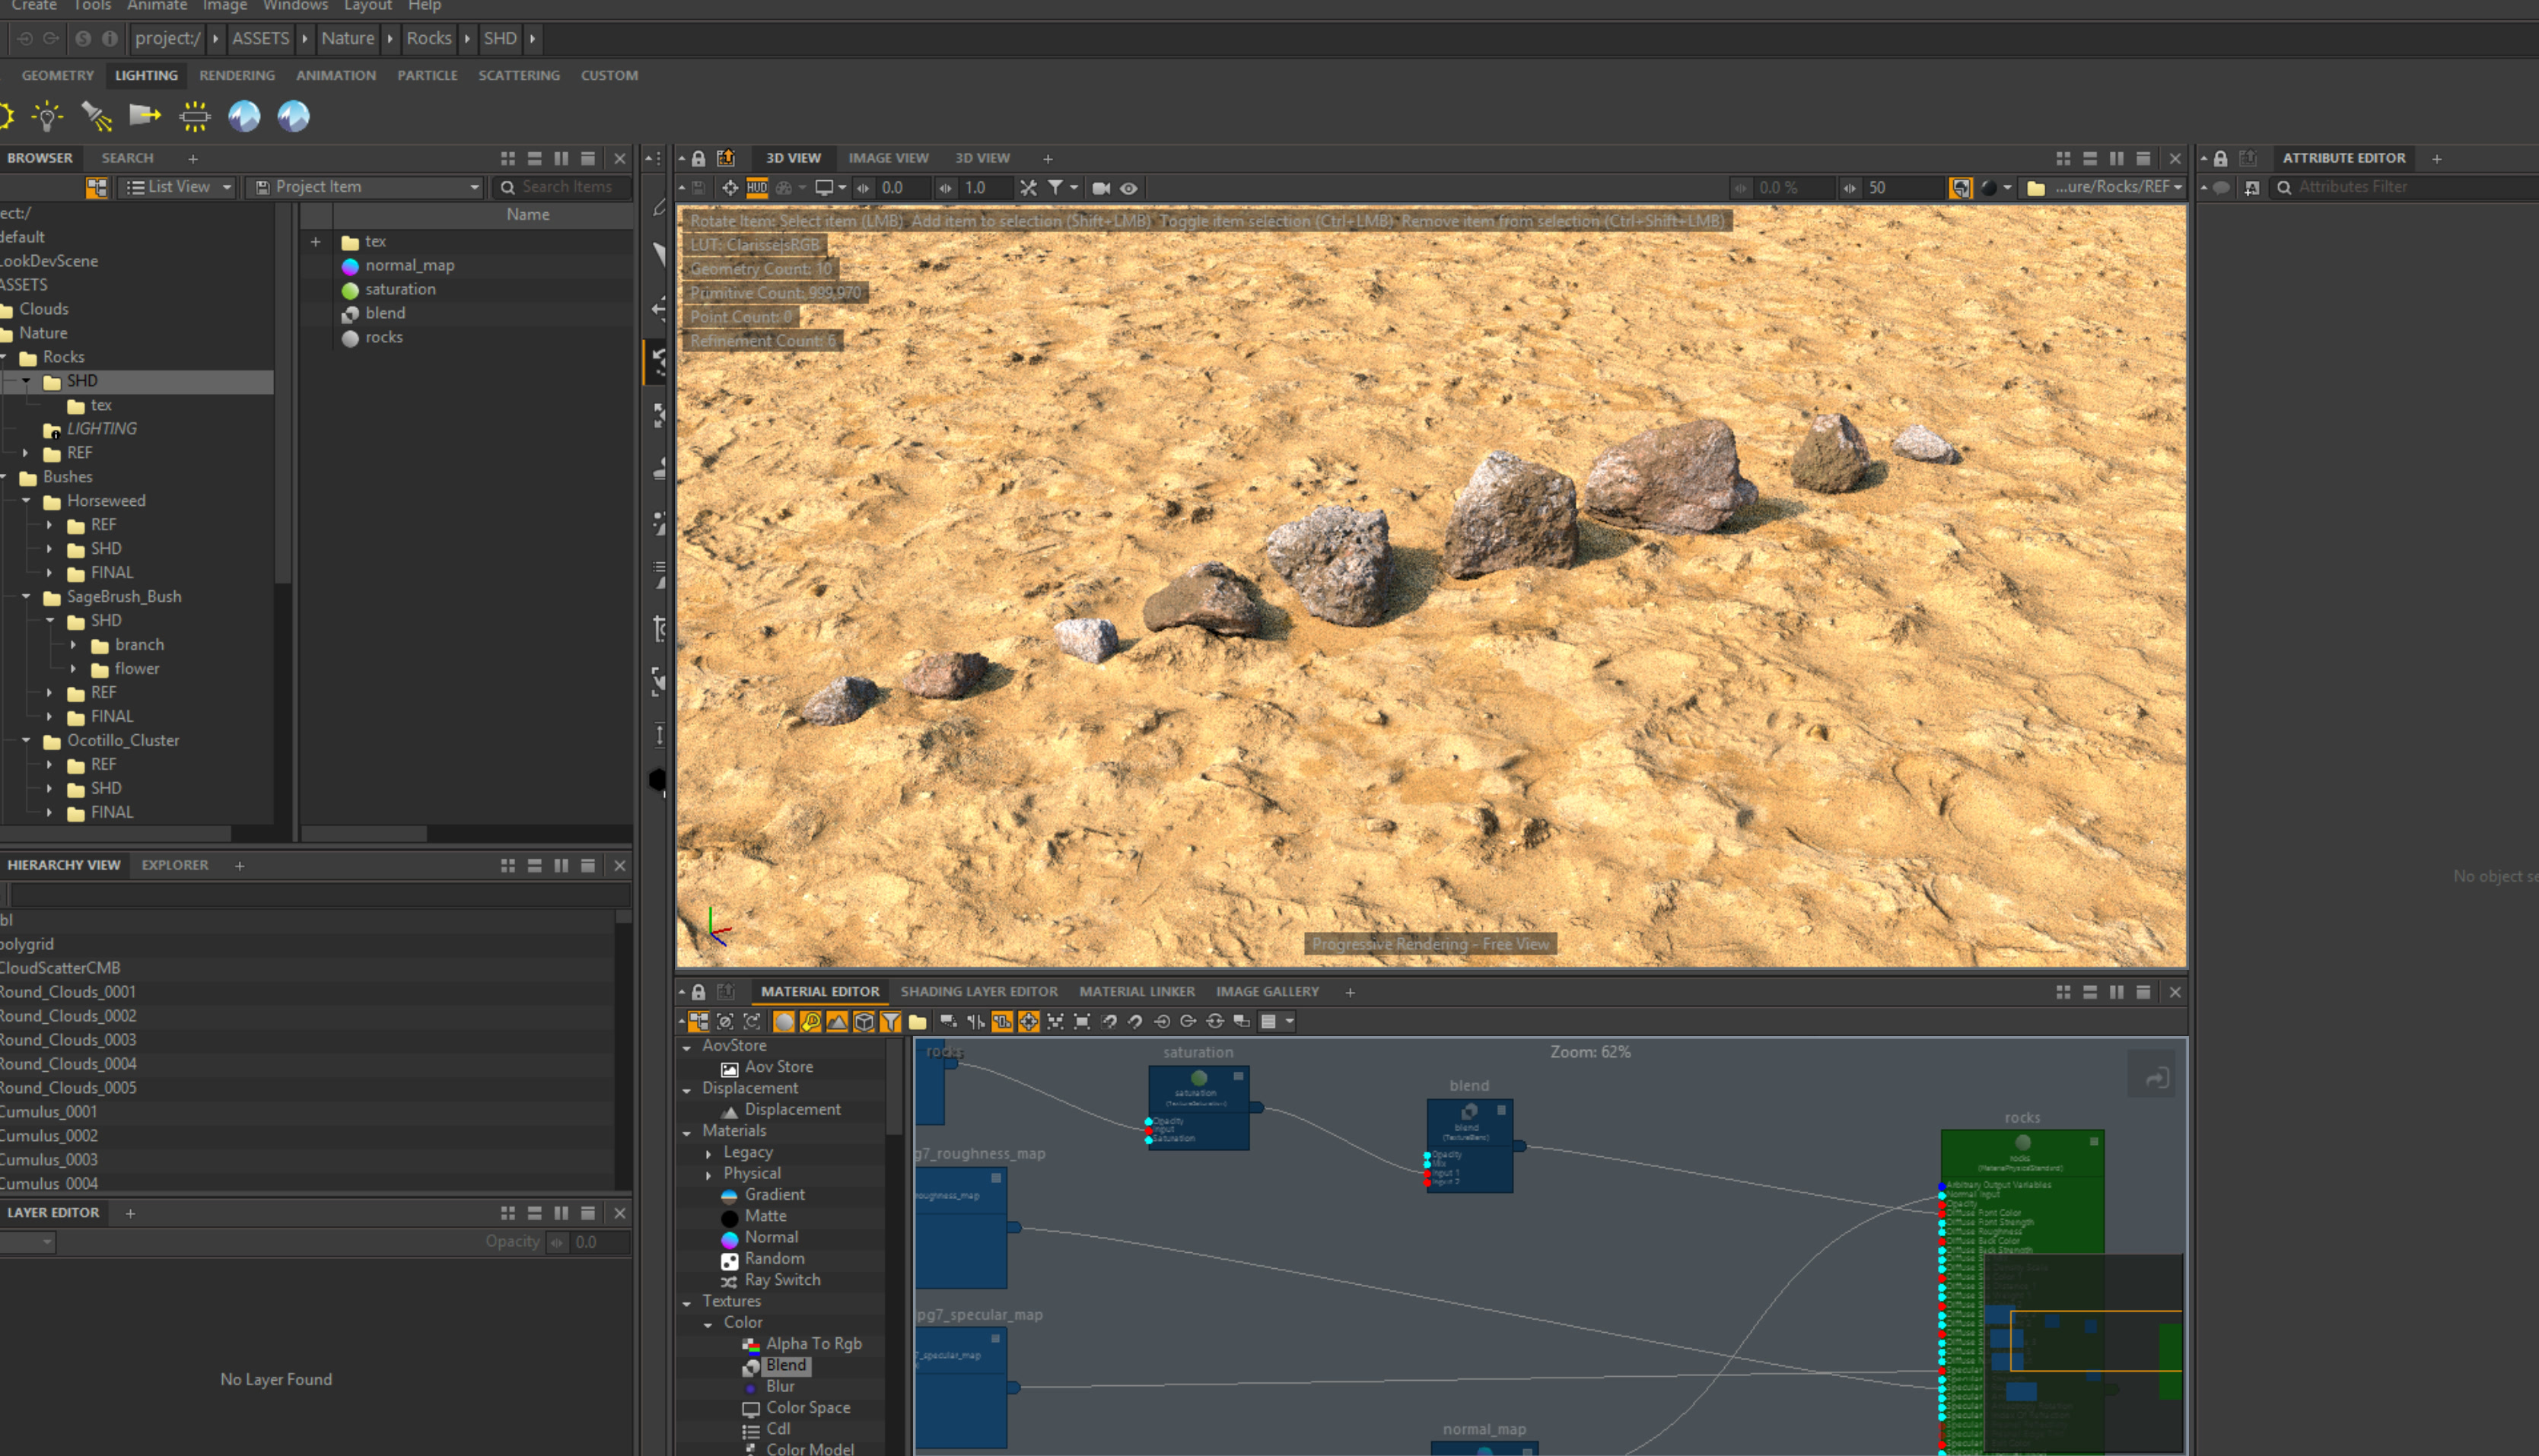
Task: Add a spot light from the shelf
Action: coord(96,116)
